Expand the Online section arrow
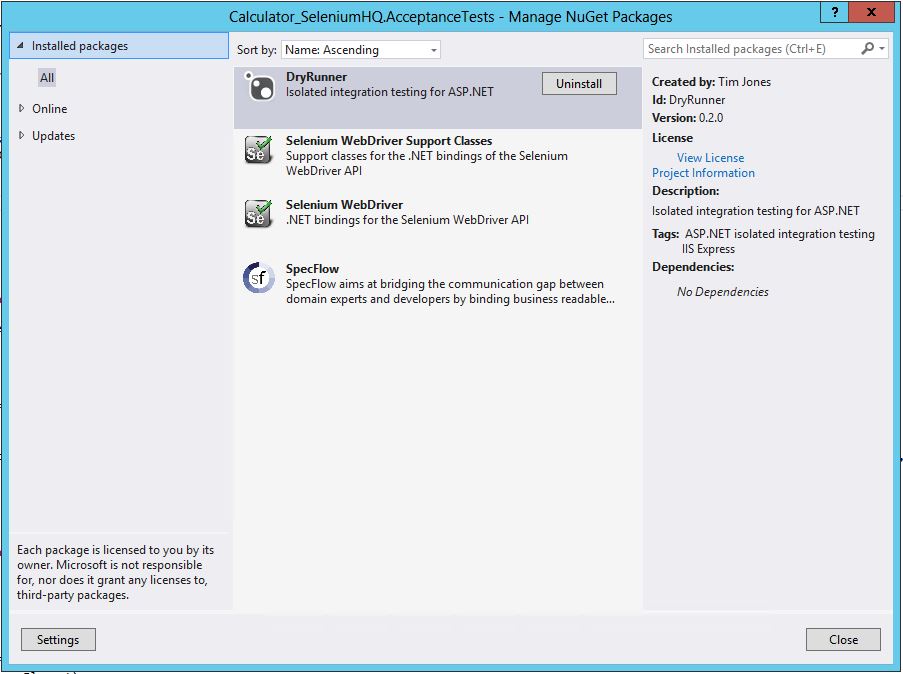903x674 pixels. coord(21,108)
